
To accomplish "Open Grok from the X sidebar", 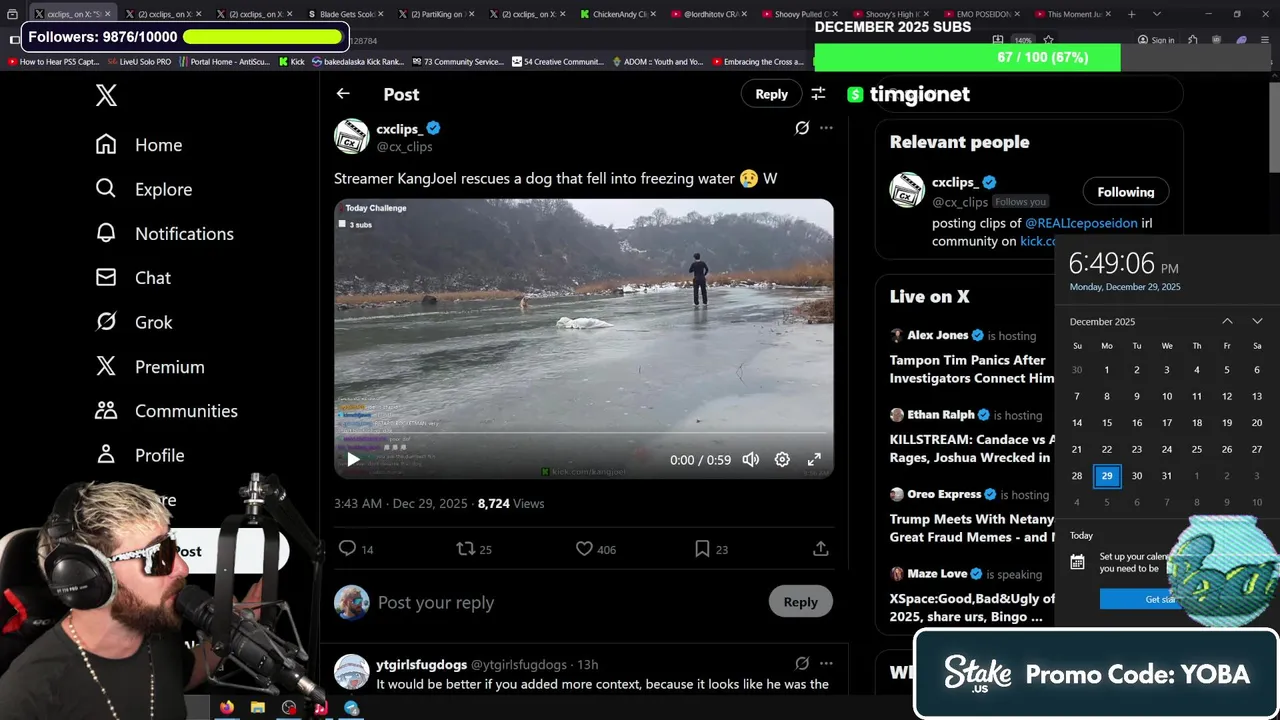I will click(134, 322).
